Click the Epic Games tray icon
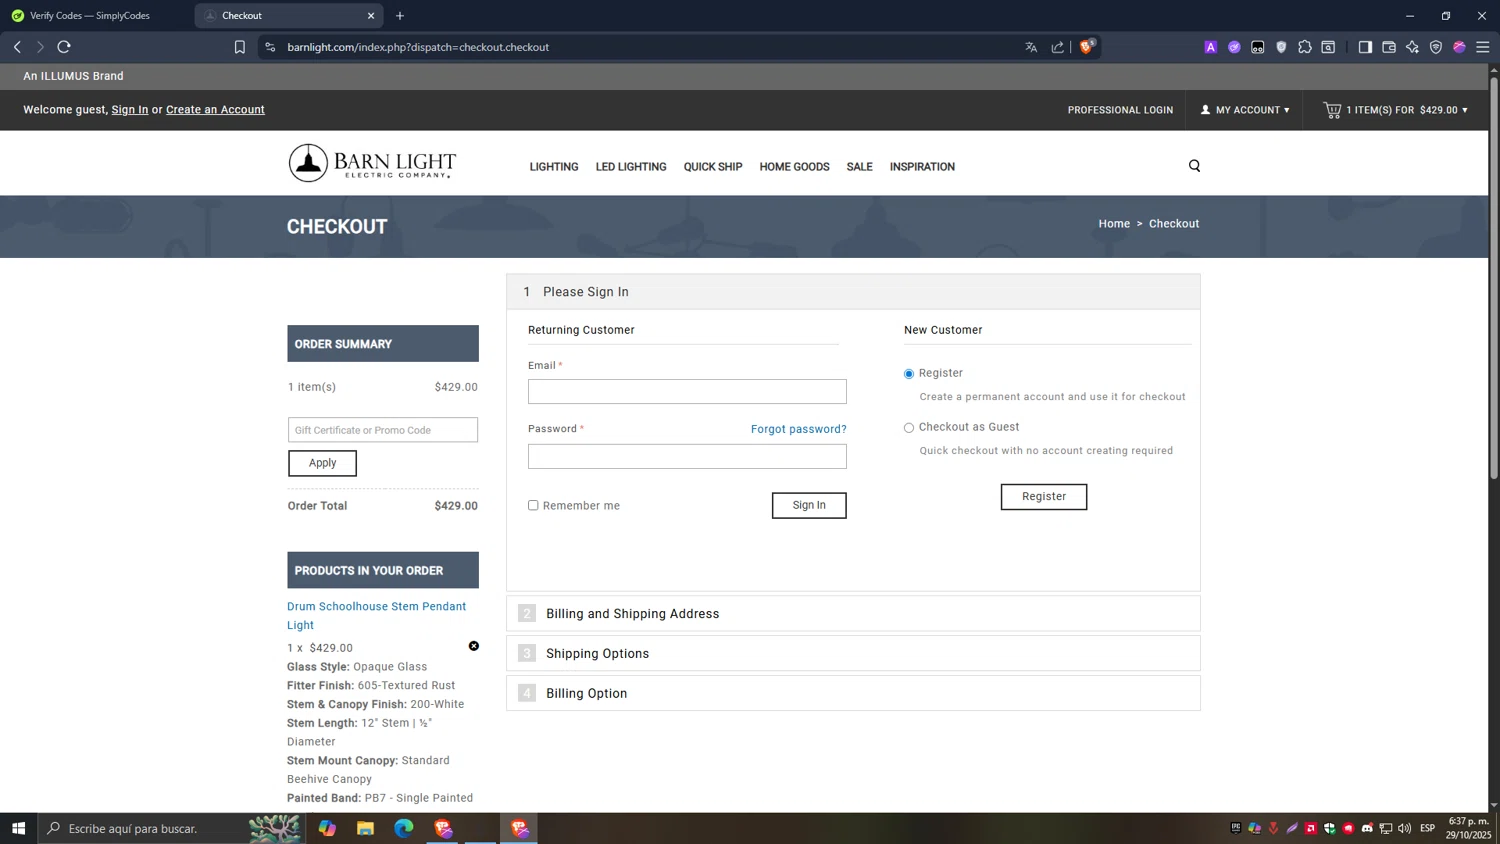The width and height of the screenshot is (1500, 844). point(1236,828)
